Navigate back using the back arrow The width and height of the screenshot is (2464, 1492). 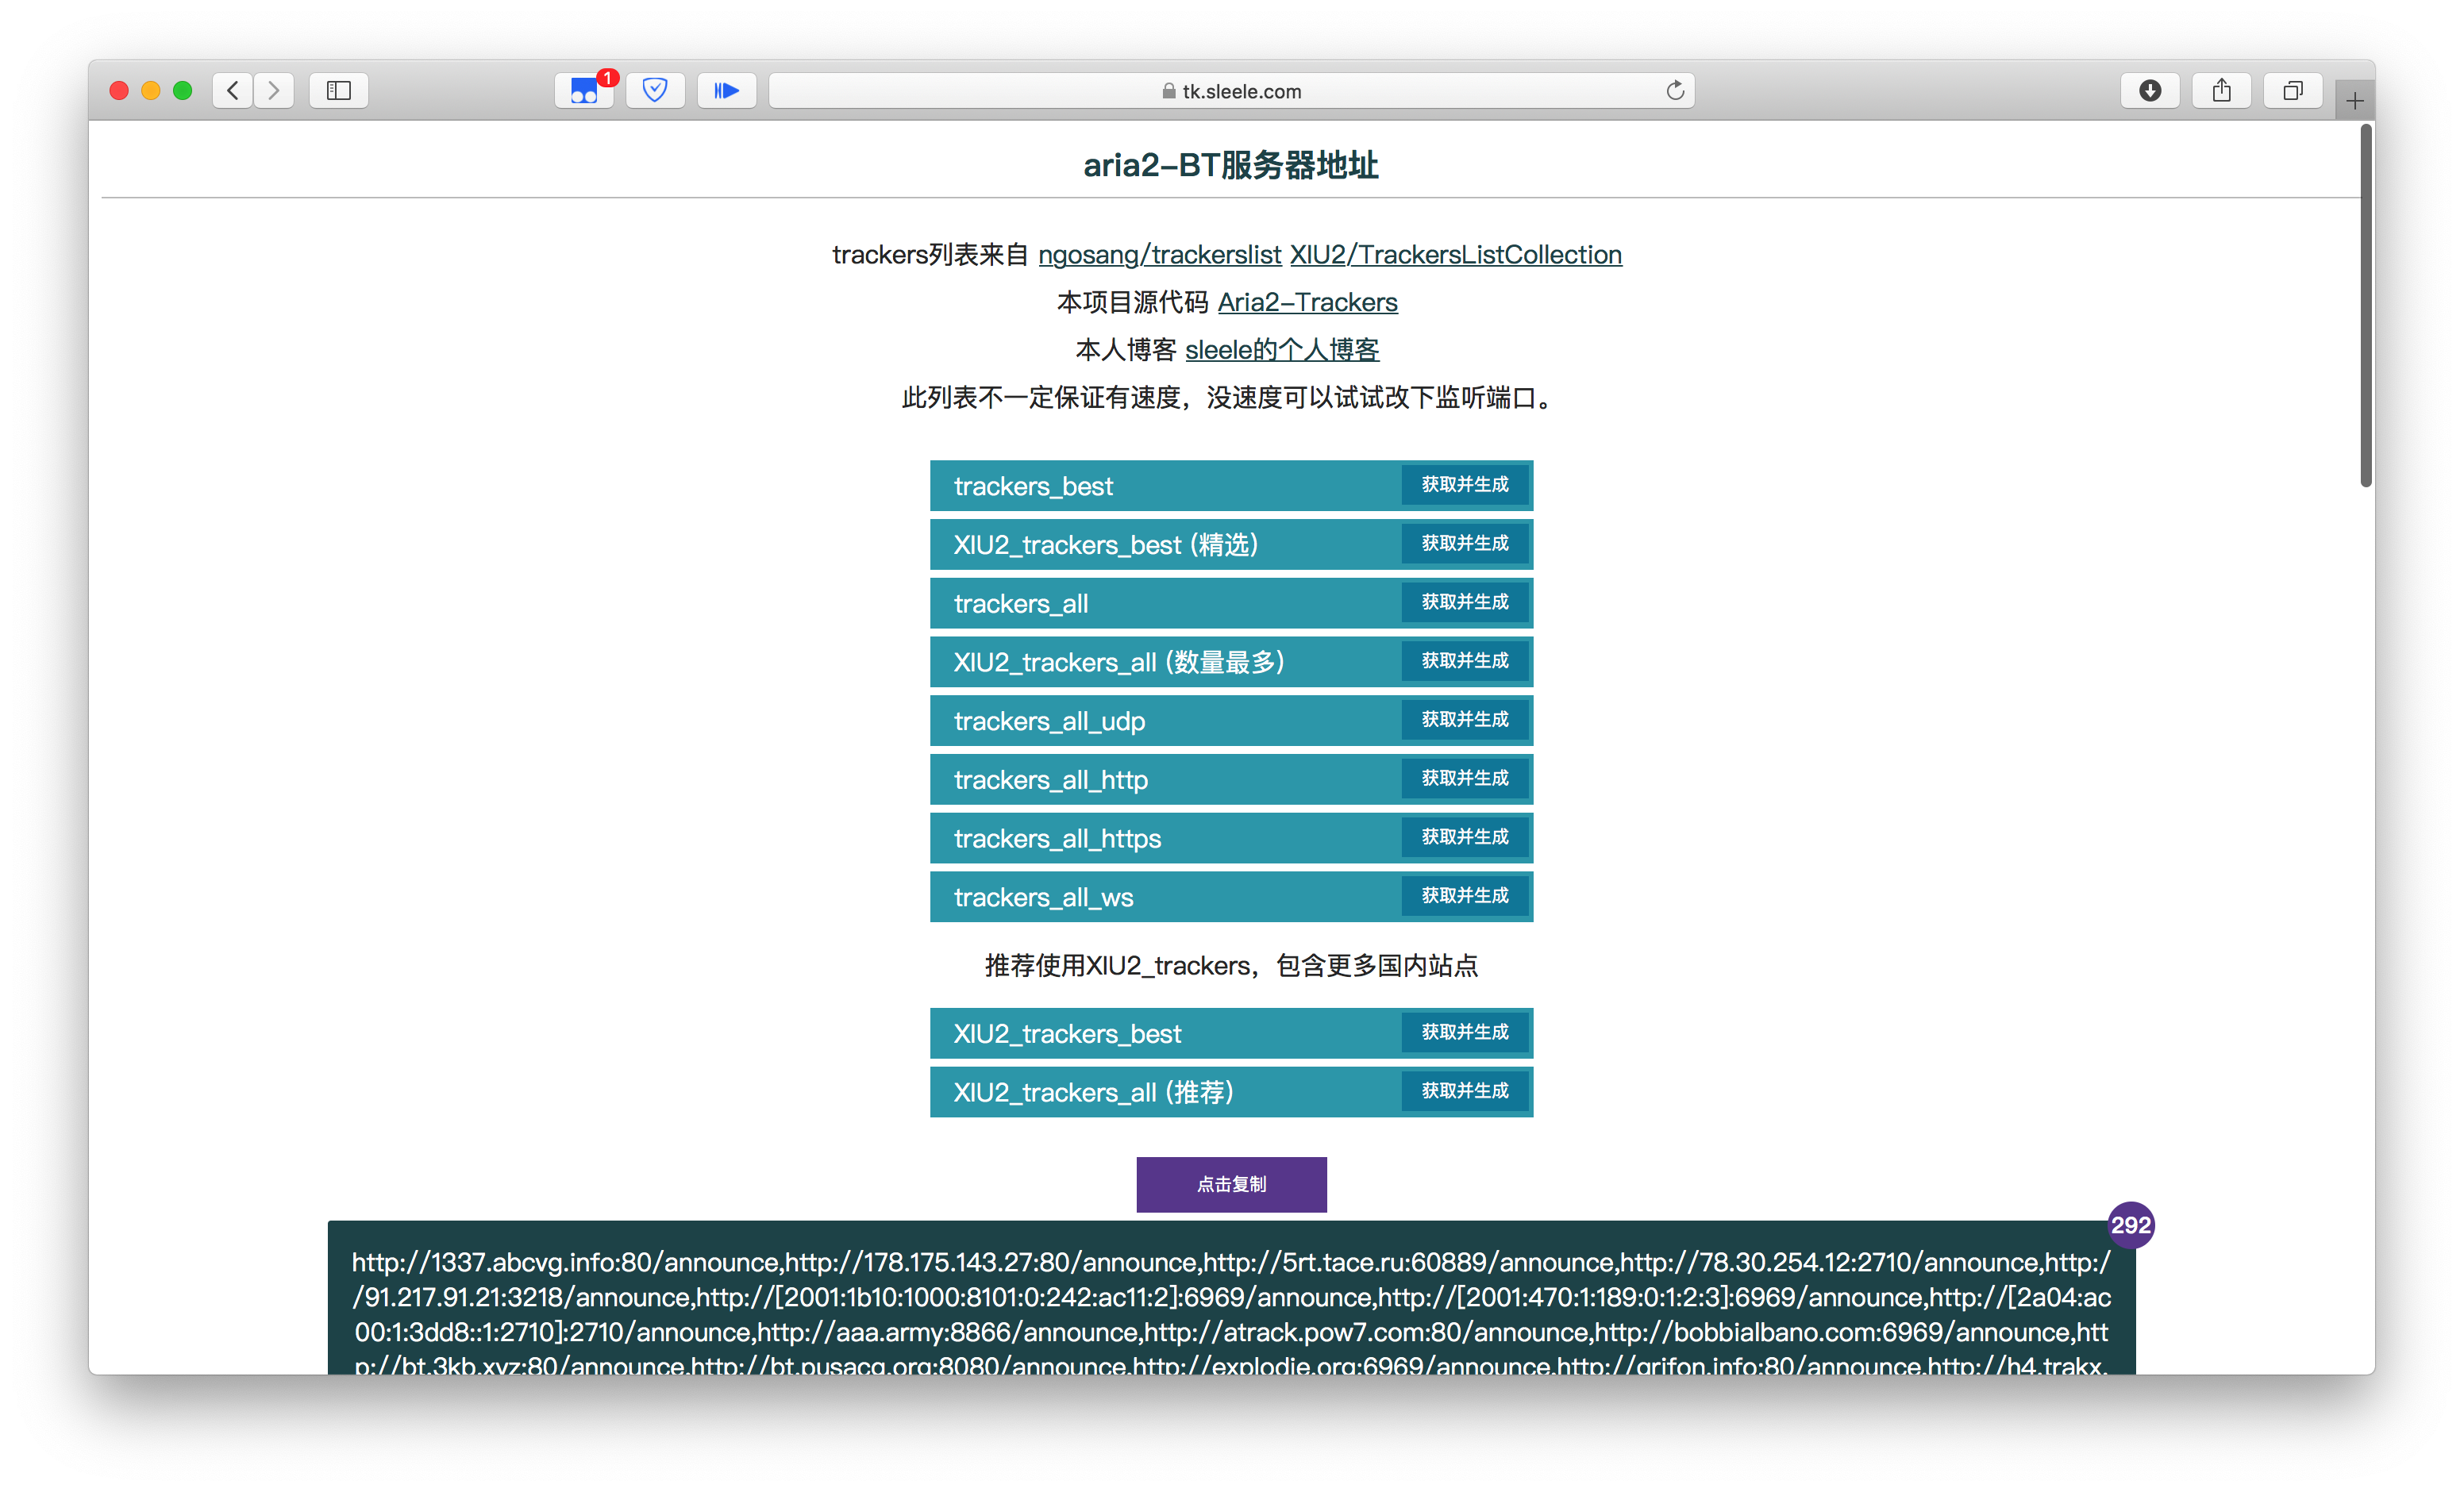(232, 90)
